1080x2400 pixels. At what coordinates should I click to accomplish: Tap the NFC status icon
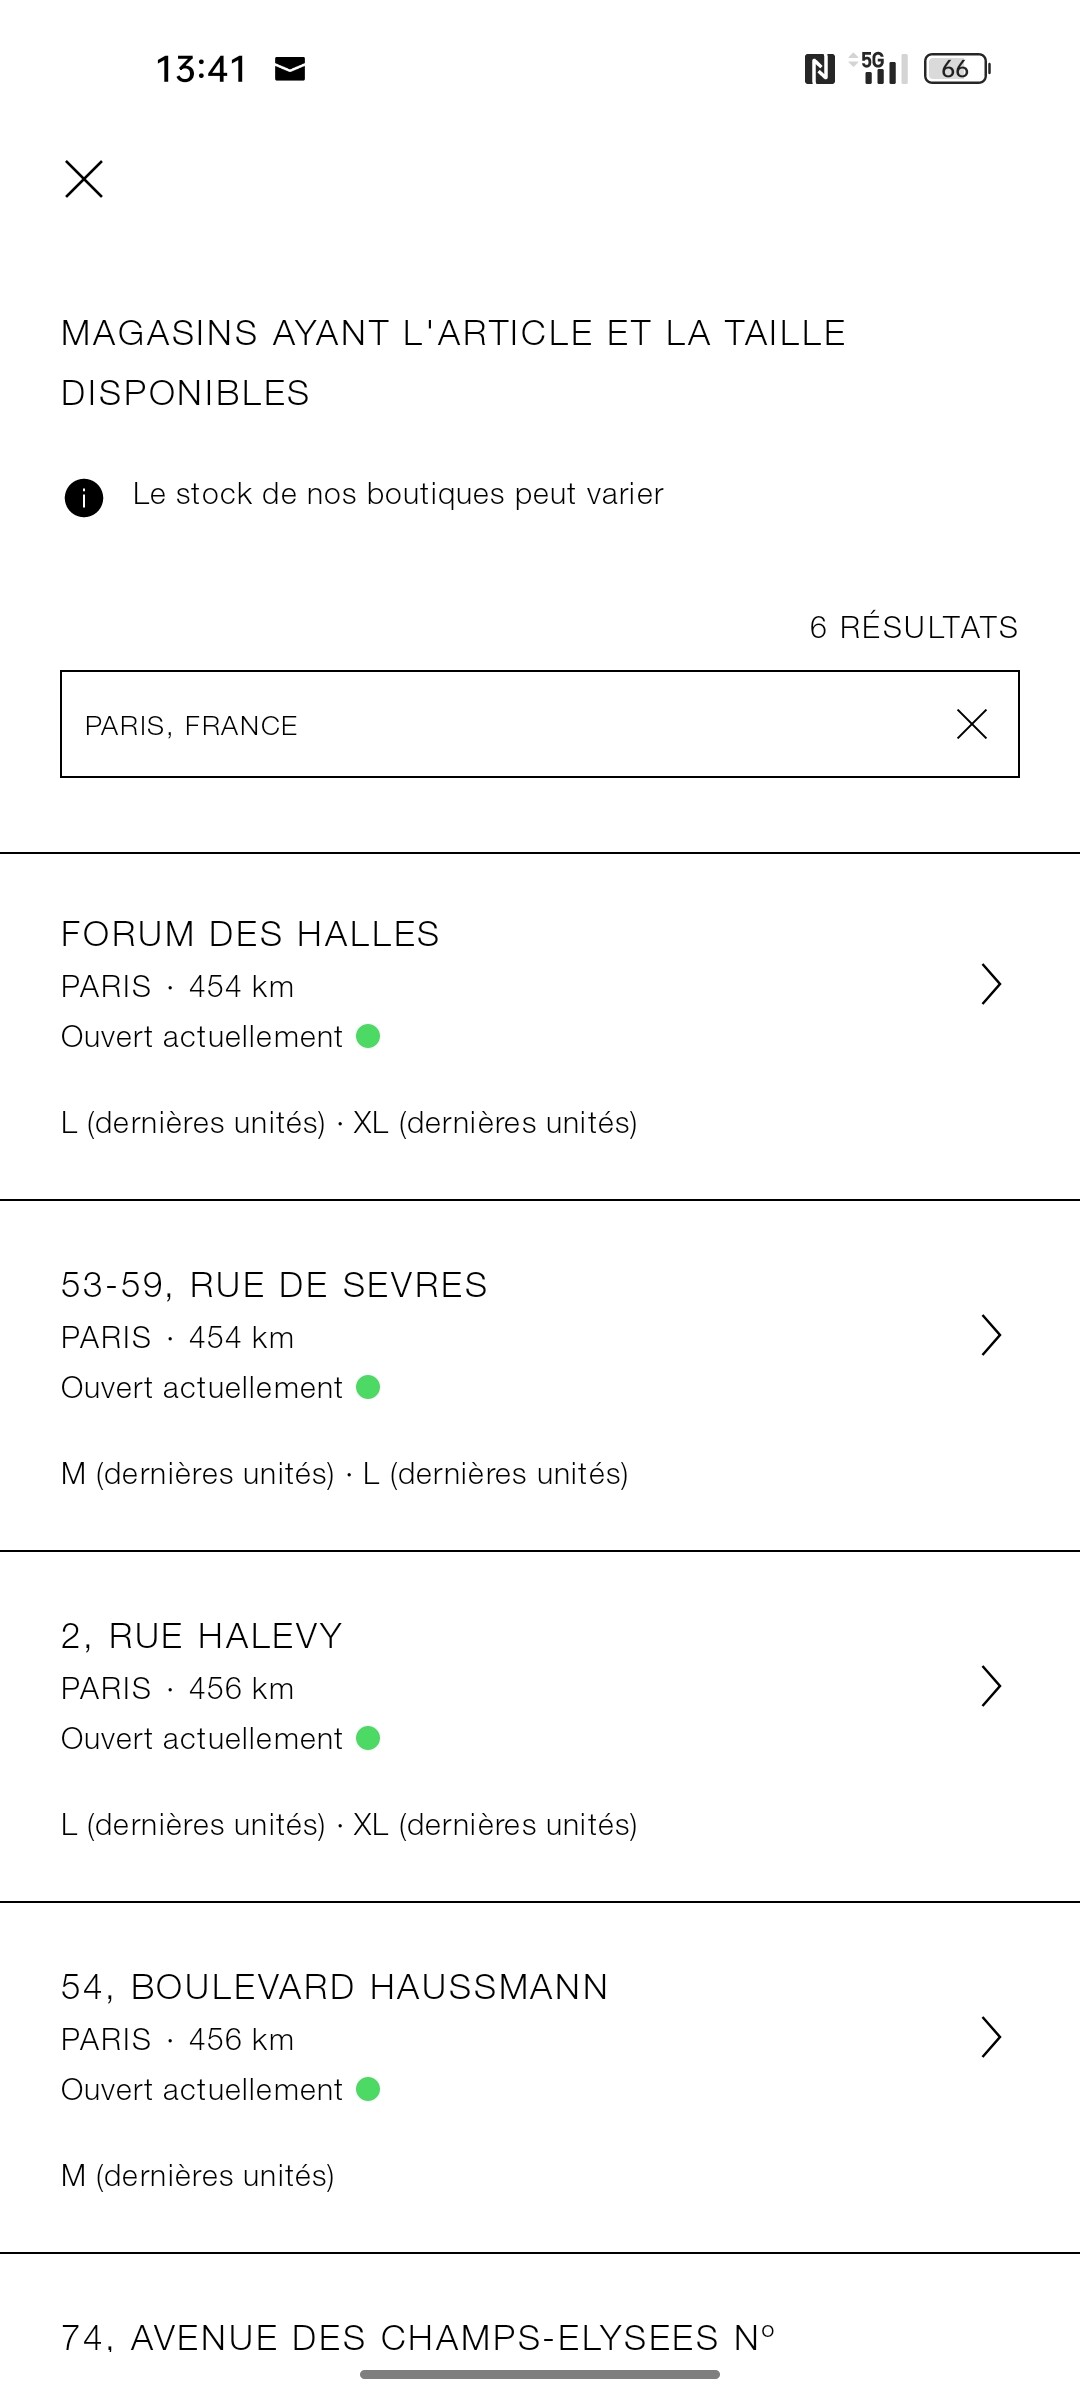pos(819,69)
